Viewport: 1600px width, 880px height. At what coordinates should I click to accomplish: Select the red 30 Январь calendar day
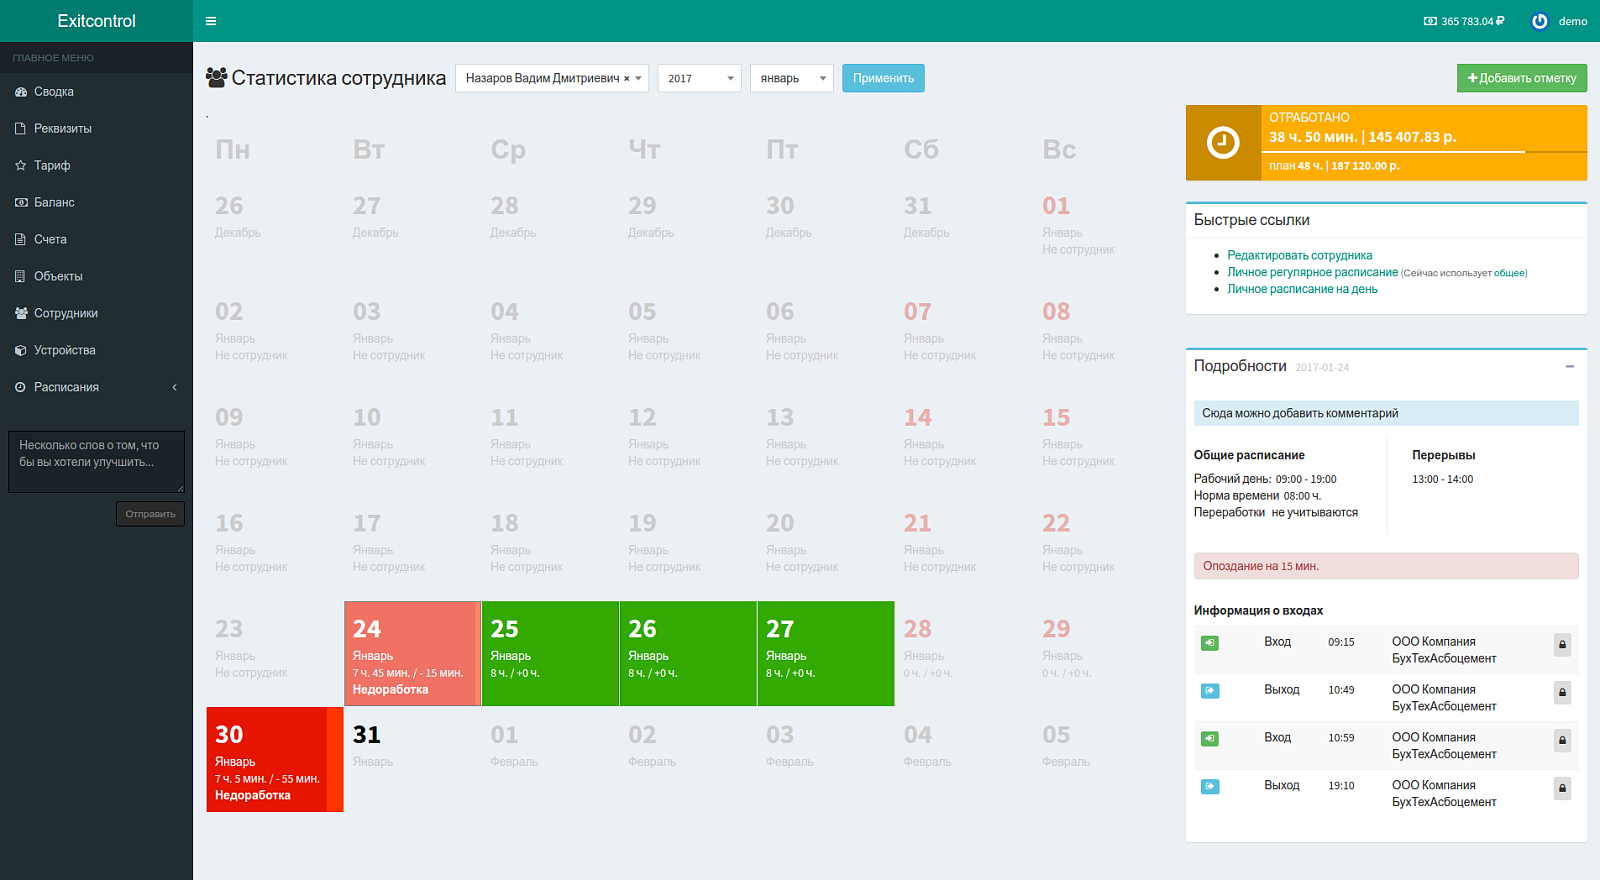pos(275,759)
